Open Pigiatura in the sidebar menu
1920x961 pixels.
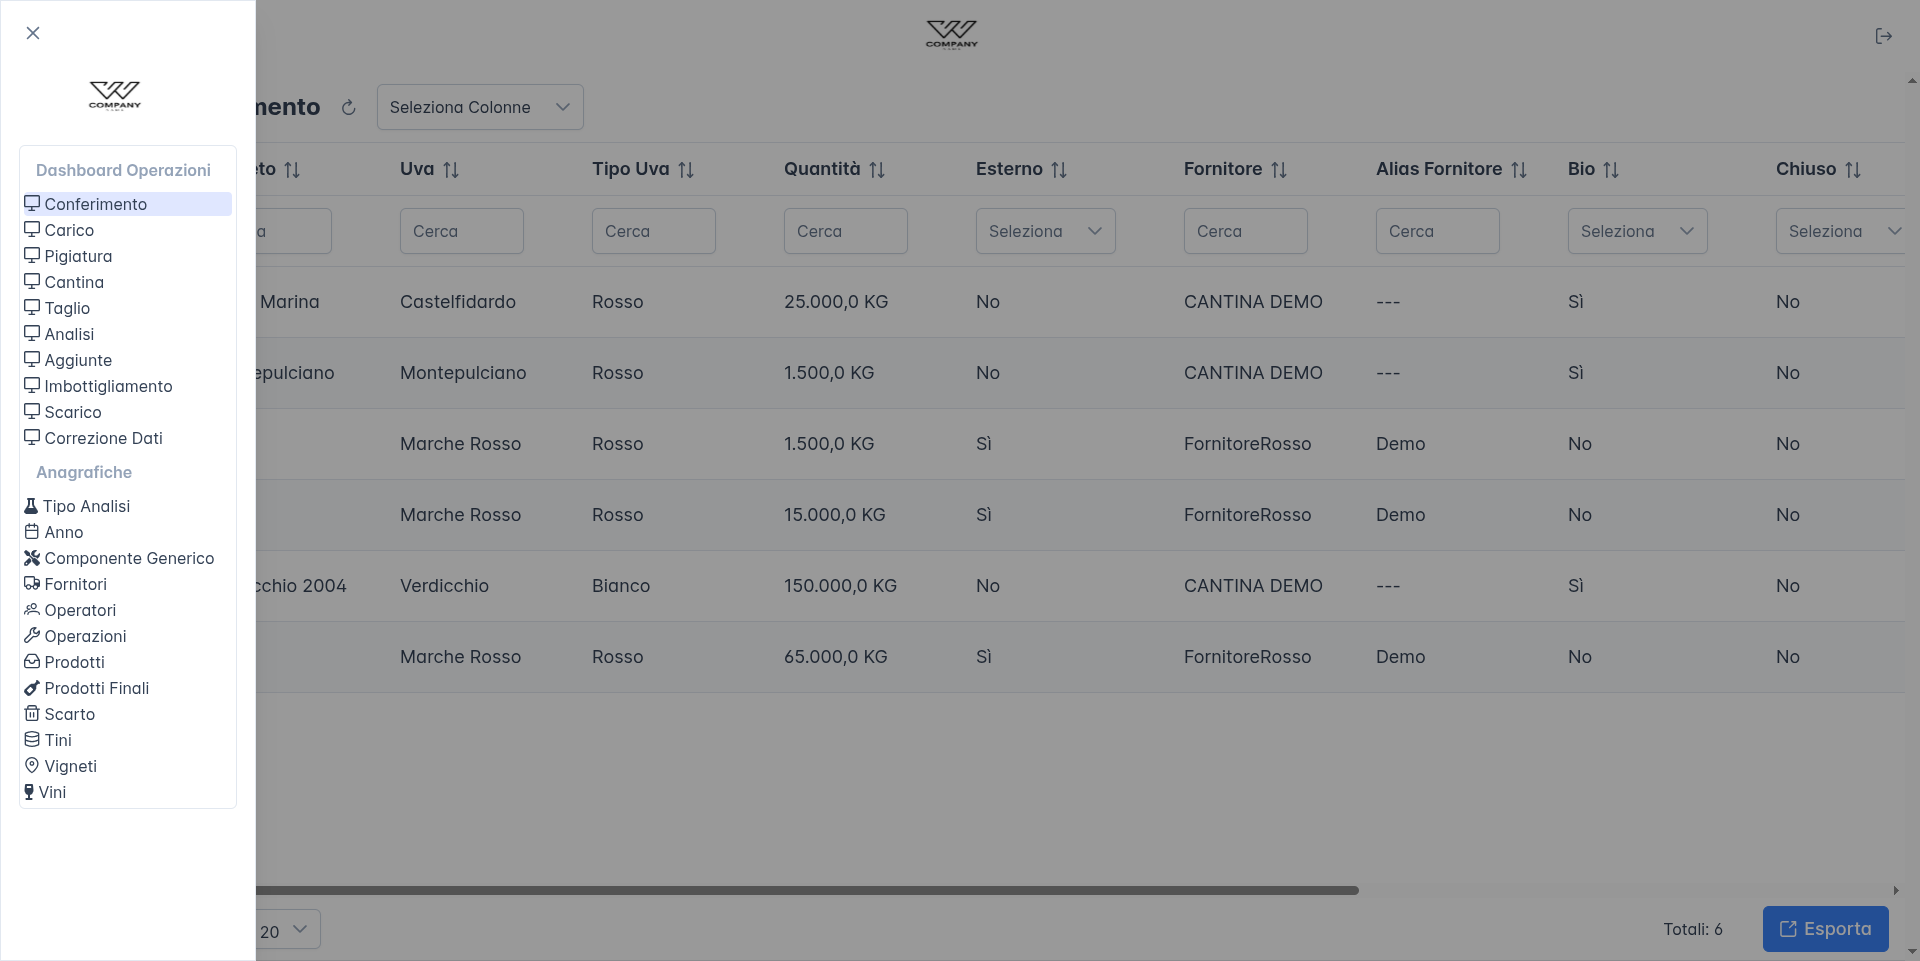pos(78,256)
